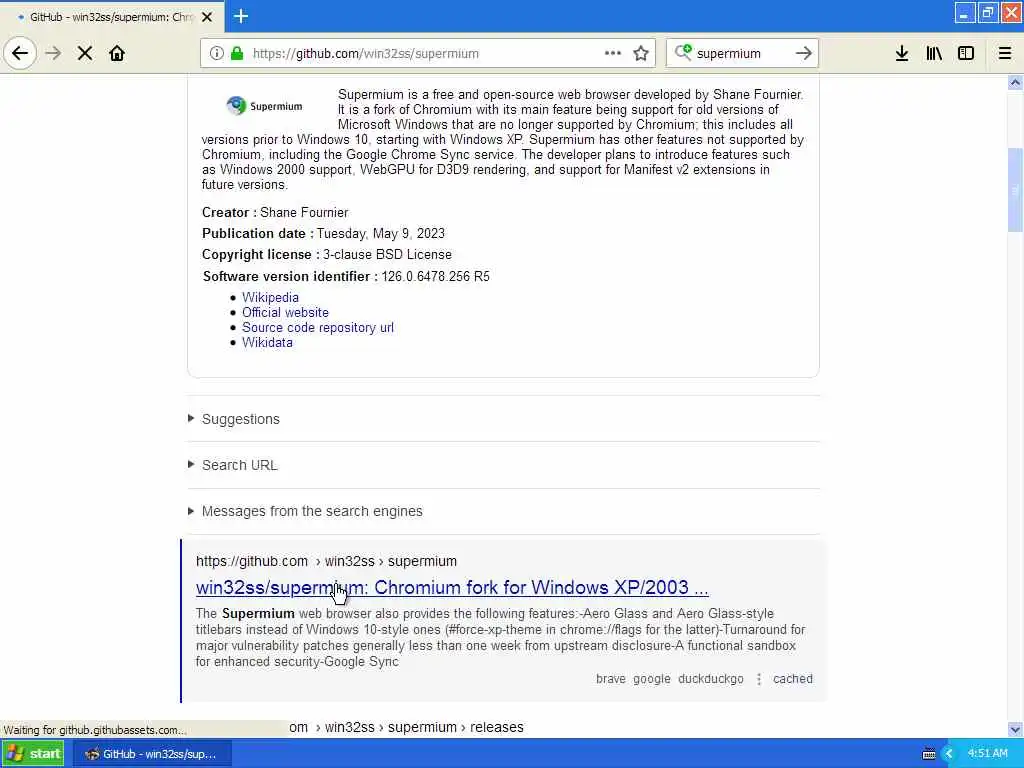
Task: Open the downloads panel
Action: coord(902,54)
